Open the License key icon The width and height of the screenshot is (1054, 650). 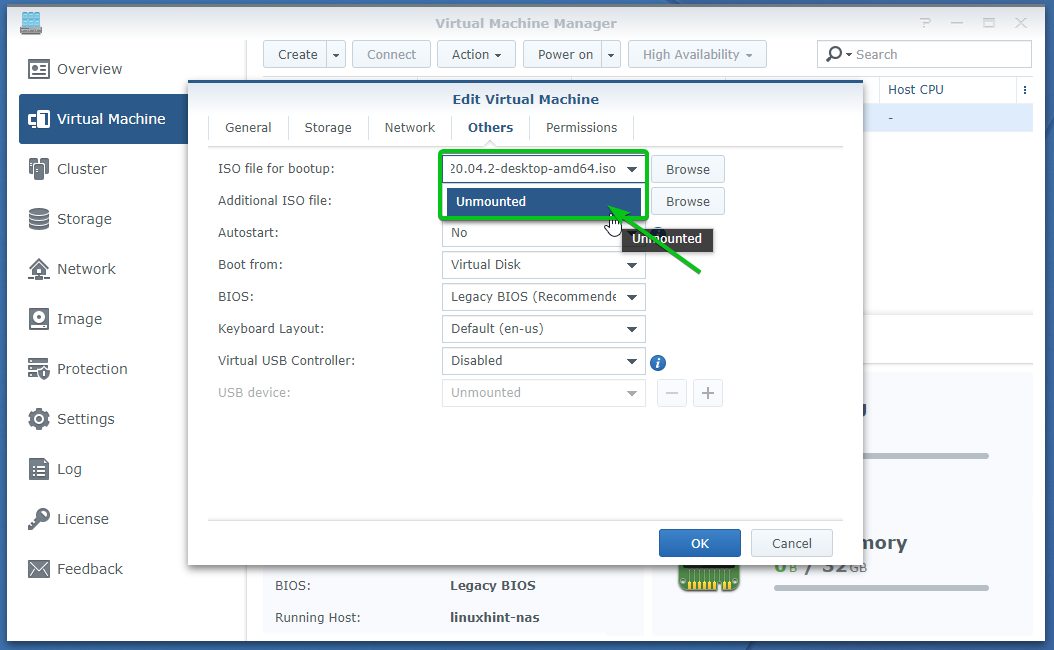pos(39,519)
